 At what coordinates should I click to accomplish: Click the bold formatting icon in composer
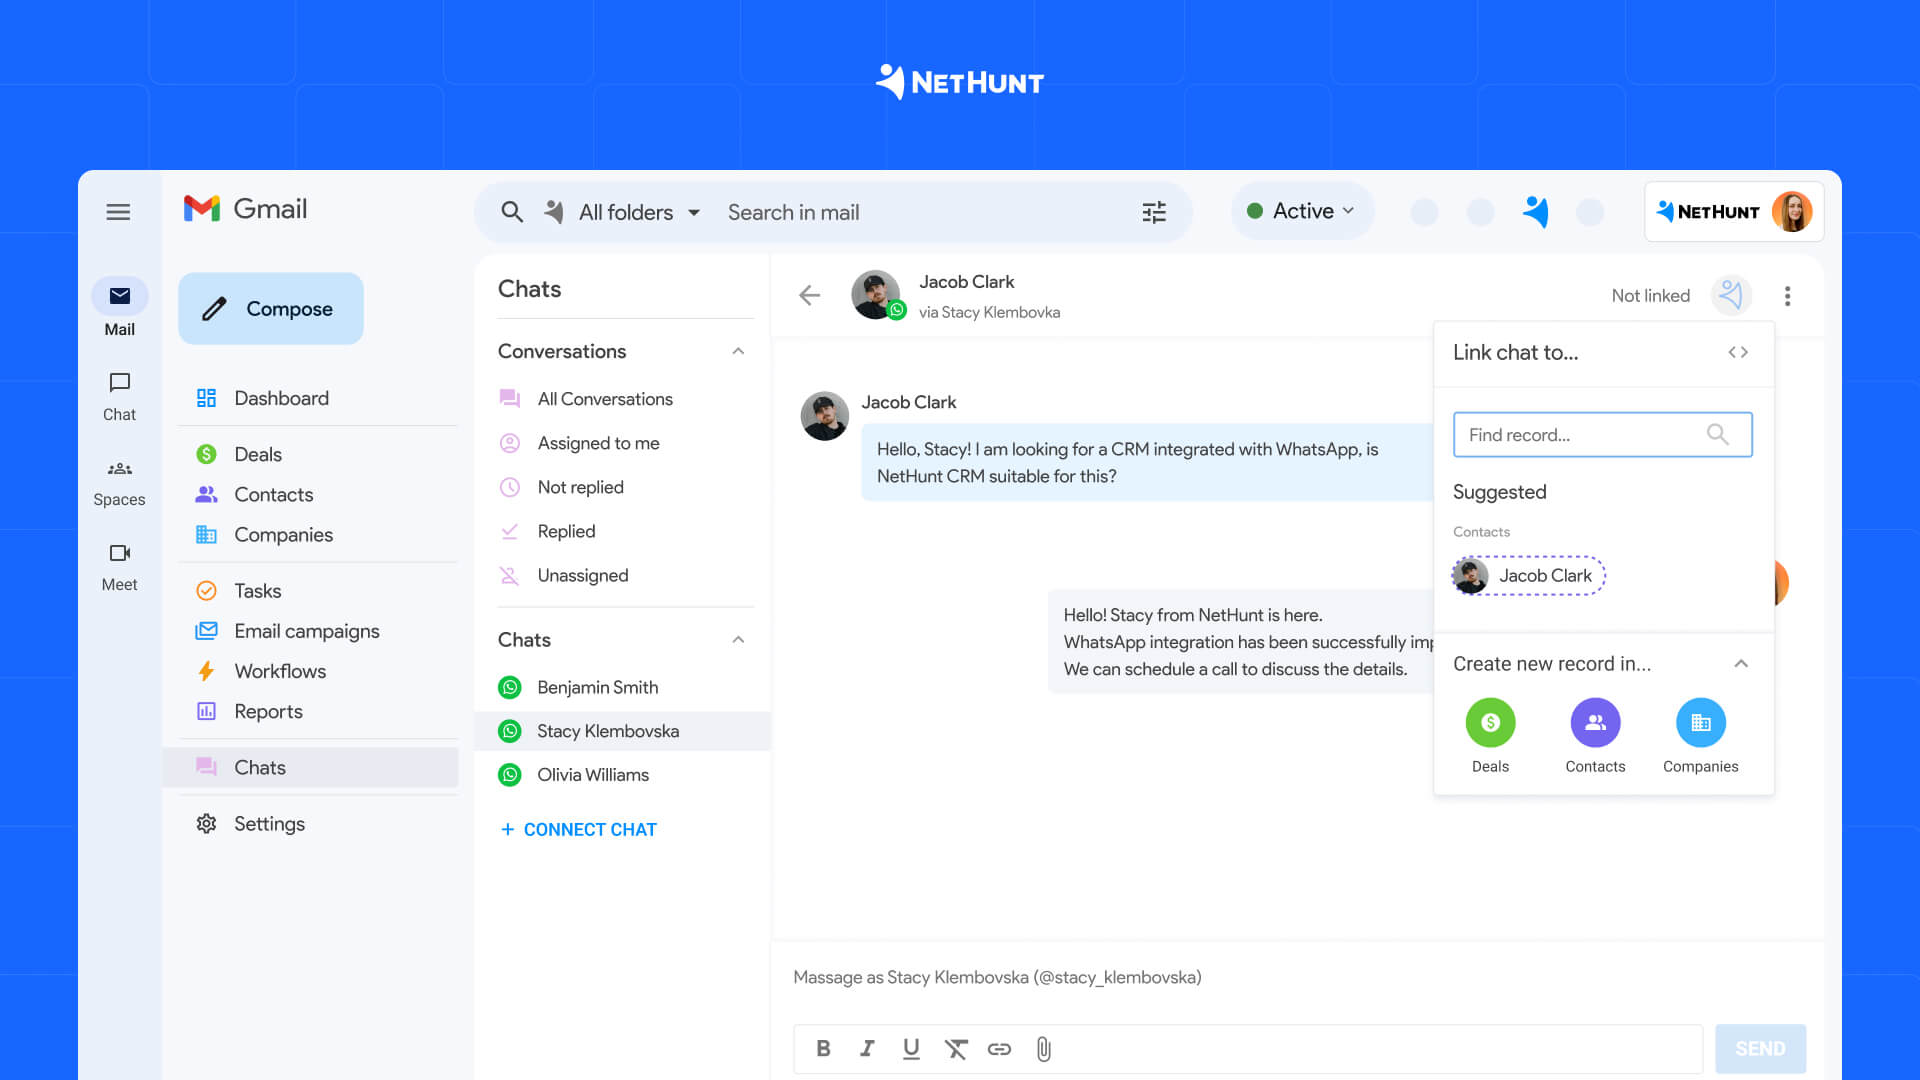pos(822,1048)
